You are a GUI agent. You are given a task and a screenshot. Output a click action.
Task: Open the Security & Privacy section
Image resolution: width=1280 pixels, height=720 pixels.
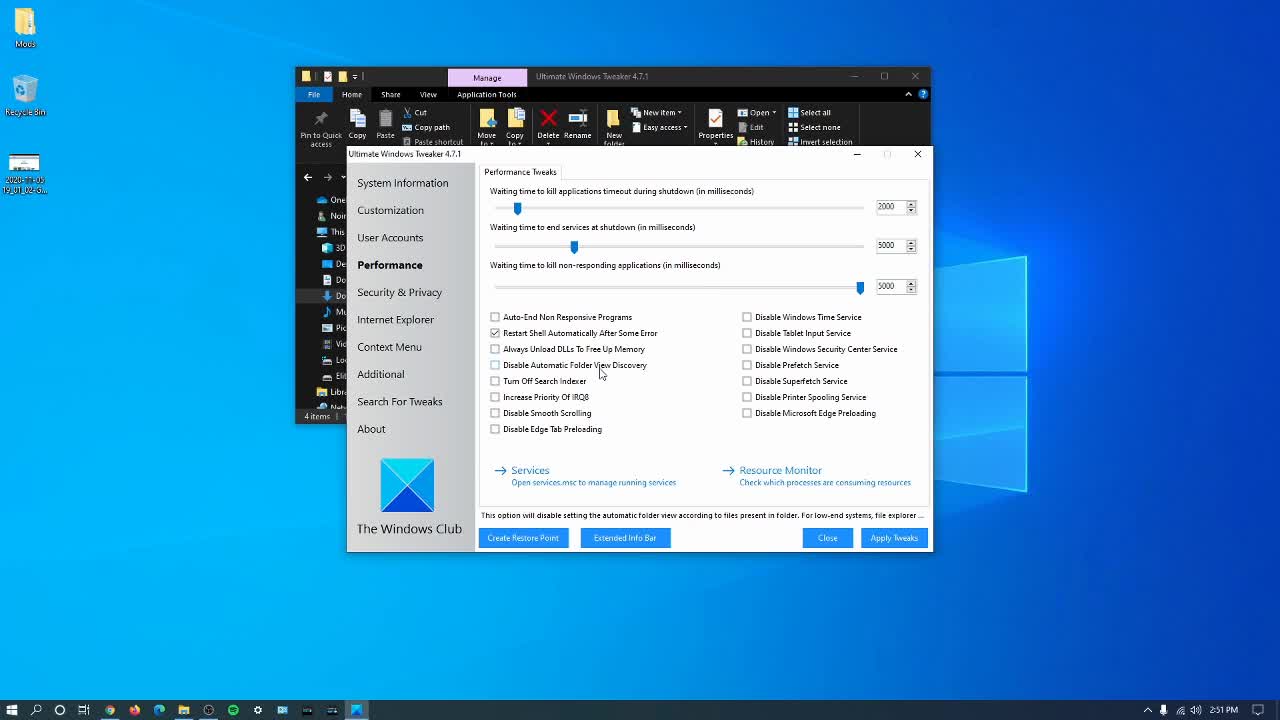click(400, 292)
